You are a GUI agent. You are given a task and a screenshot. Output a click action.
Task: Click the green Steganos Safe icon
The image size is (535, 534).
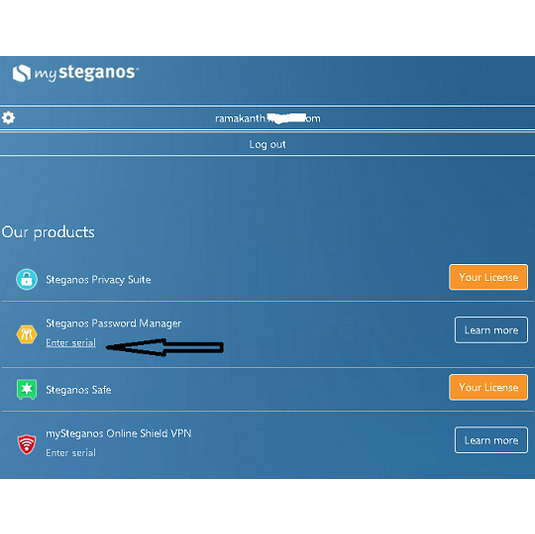(27, 389)
